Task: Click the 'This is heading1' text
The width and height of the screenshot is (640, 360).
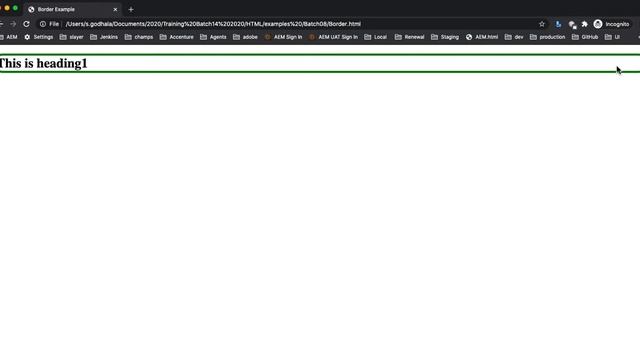Action: [43, 63]
